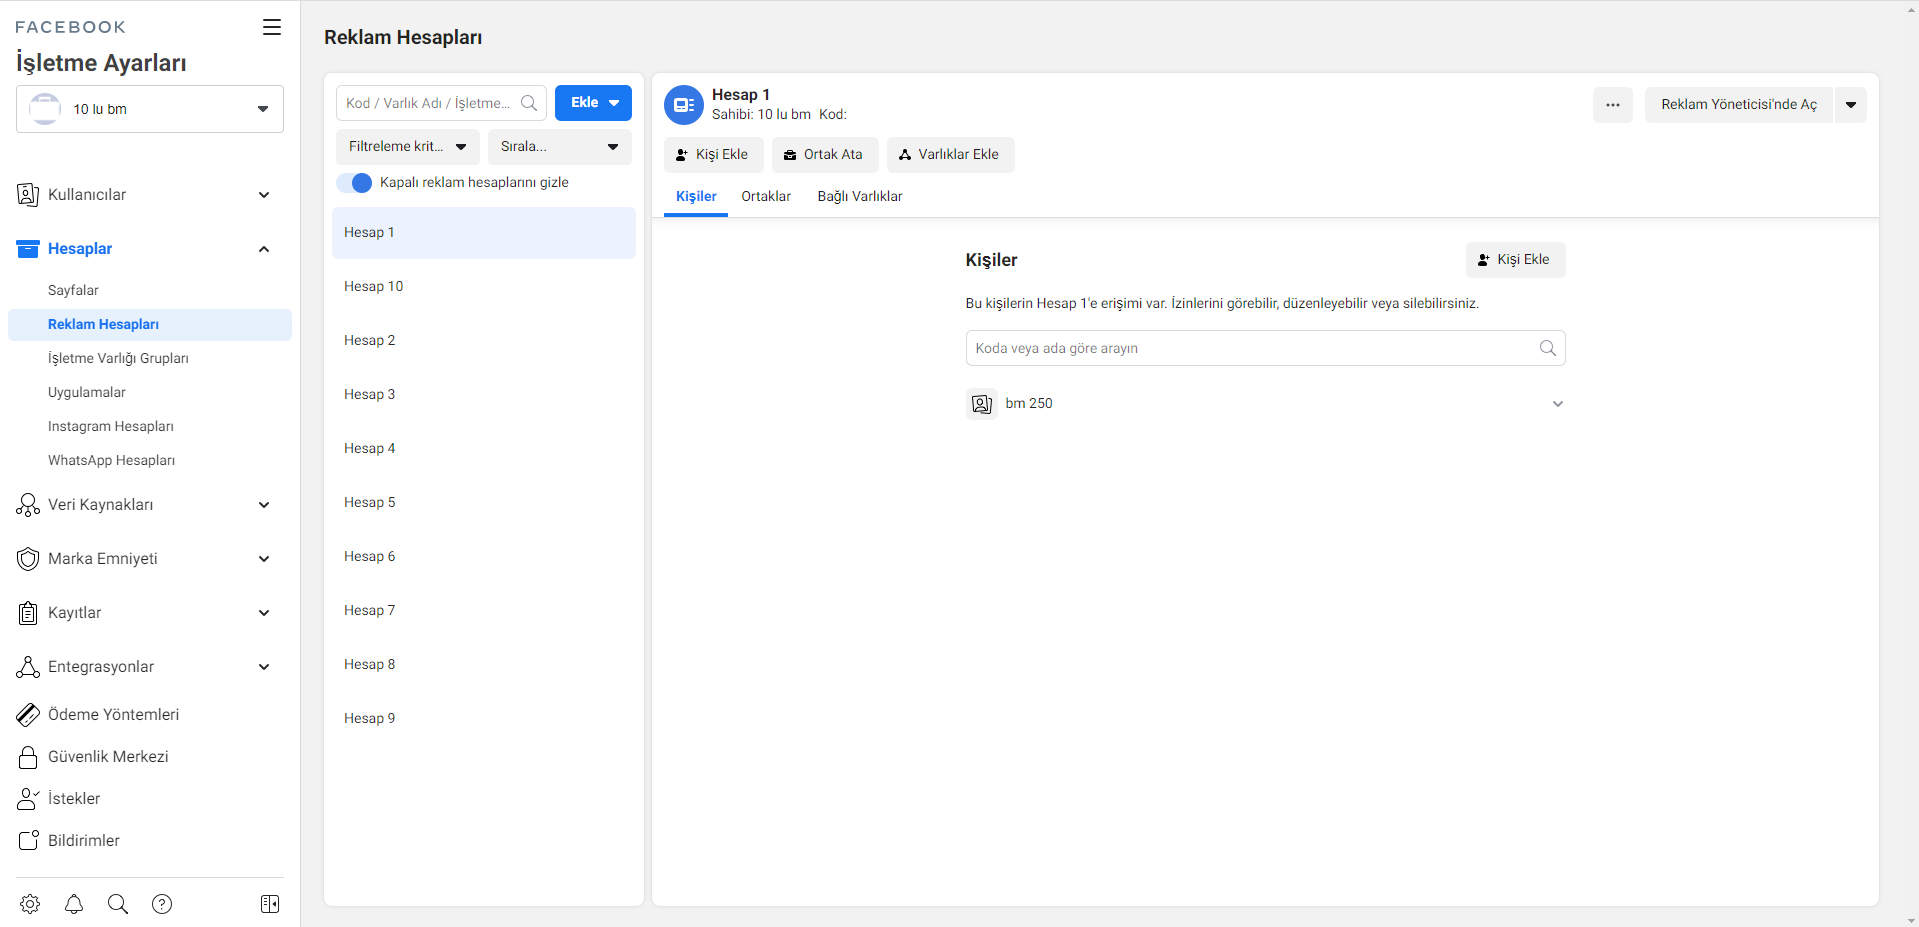
Task: Click the Ödeme Yöntemleri card icon
Action: pyautogui.click(x=28, y=715)
